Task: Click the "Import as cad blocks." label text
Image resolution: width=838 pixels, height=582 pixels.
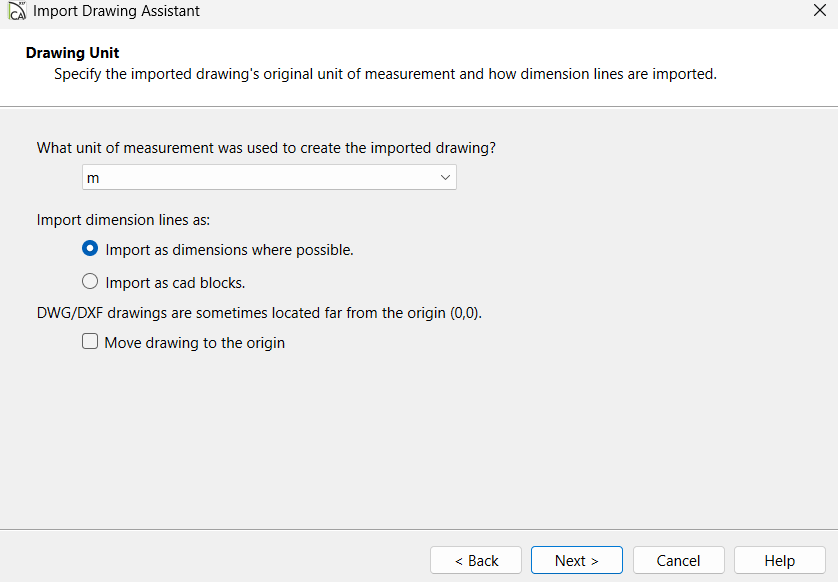Action: [175, 283]
